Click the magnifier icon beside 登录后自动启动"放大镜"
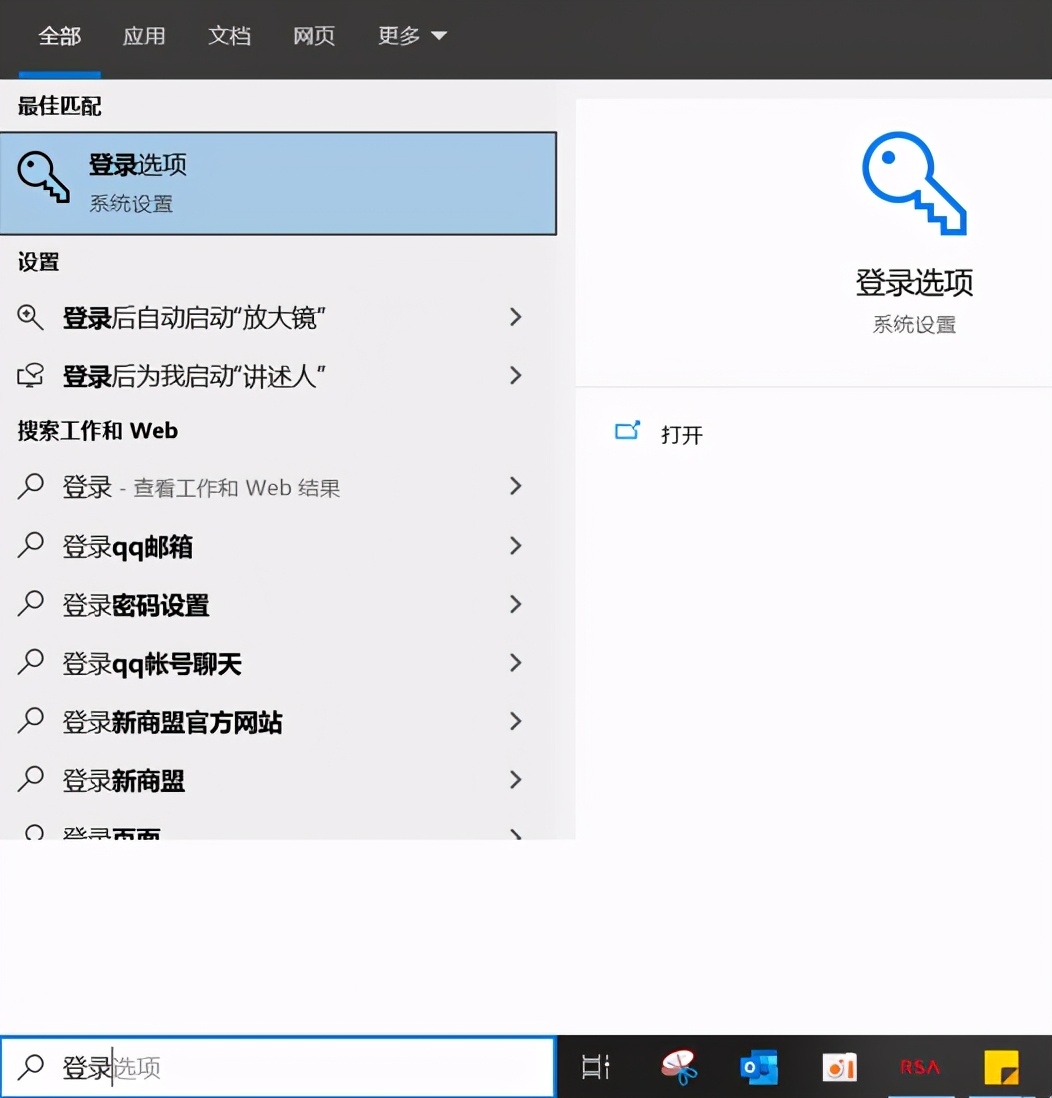This screenshot has height=1098, width=1052. click(30, 318)
